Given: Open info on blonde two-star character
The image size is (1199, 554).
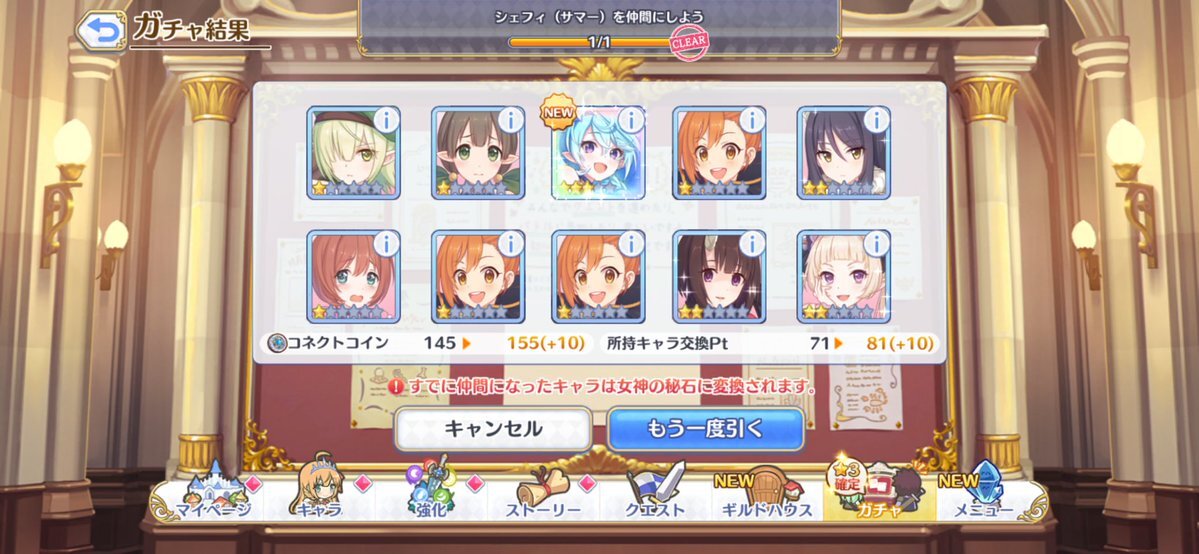Looking at the screenshot, I should (876, 243).
